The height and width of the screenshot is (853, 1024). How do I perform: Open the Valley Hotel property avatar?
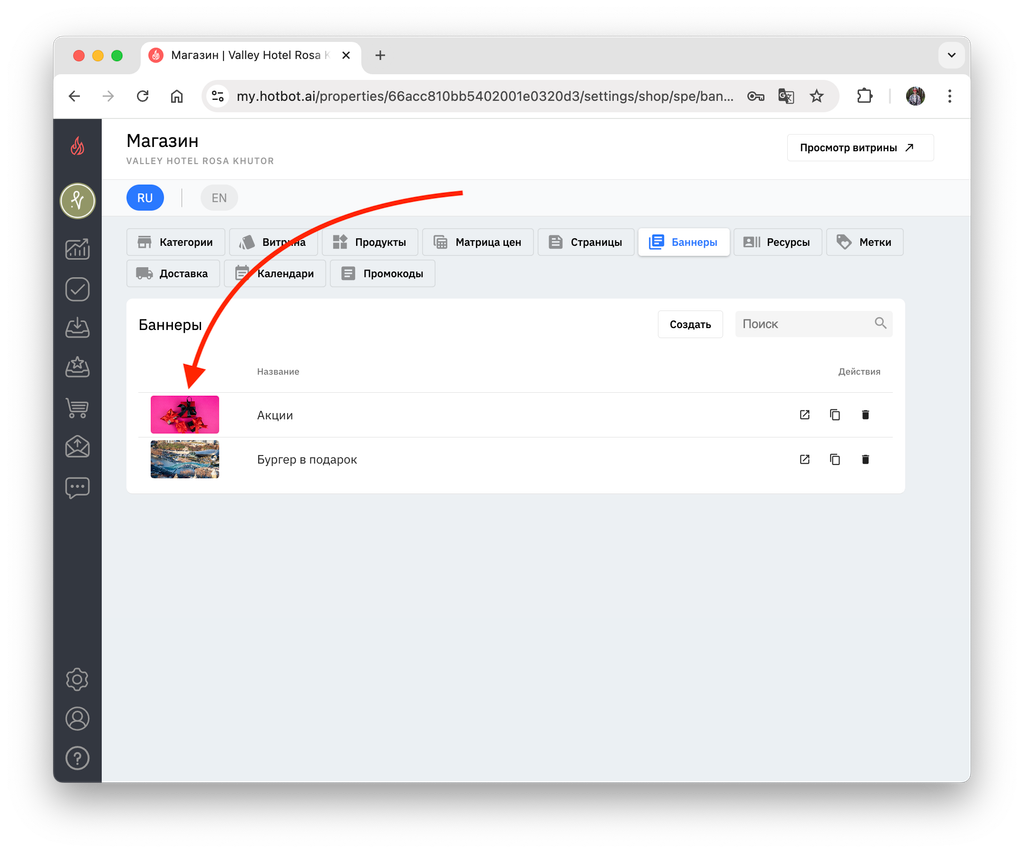pyautogui.click(x=77, y=201)
